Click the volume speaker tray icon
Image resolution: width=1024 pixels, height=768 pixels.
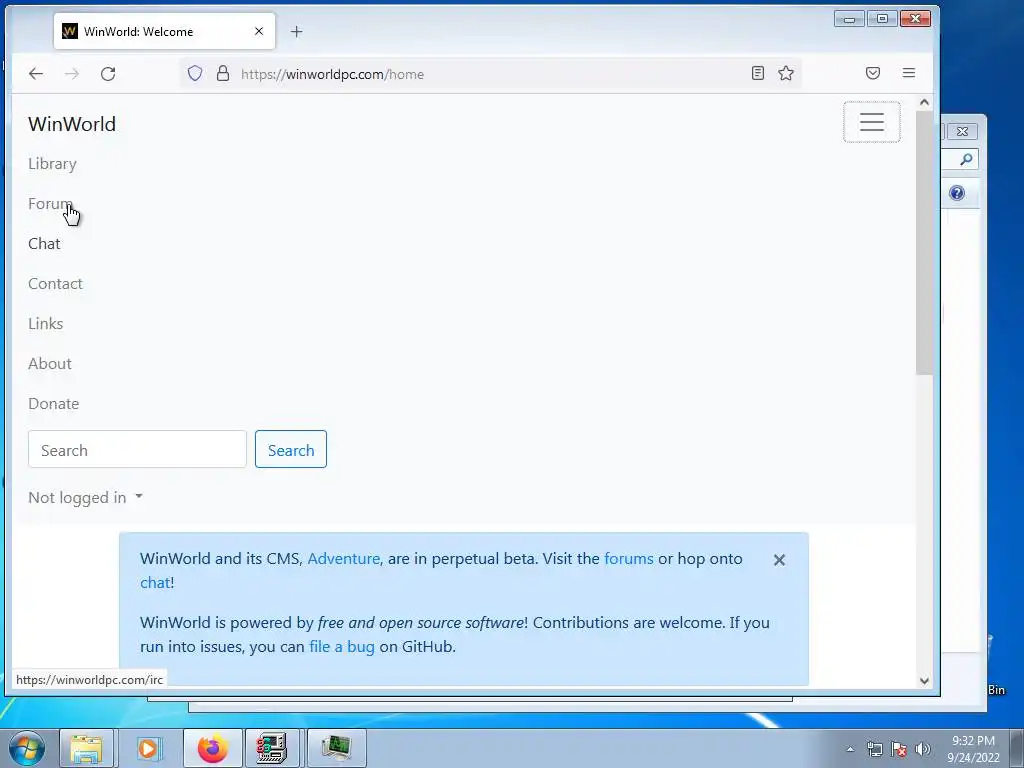point(923,750)
